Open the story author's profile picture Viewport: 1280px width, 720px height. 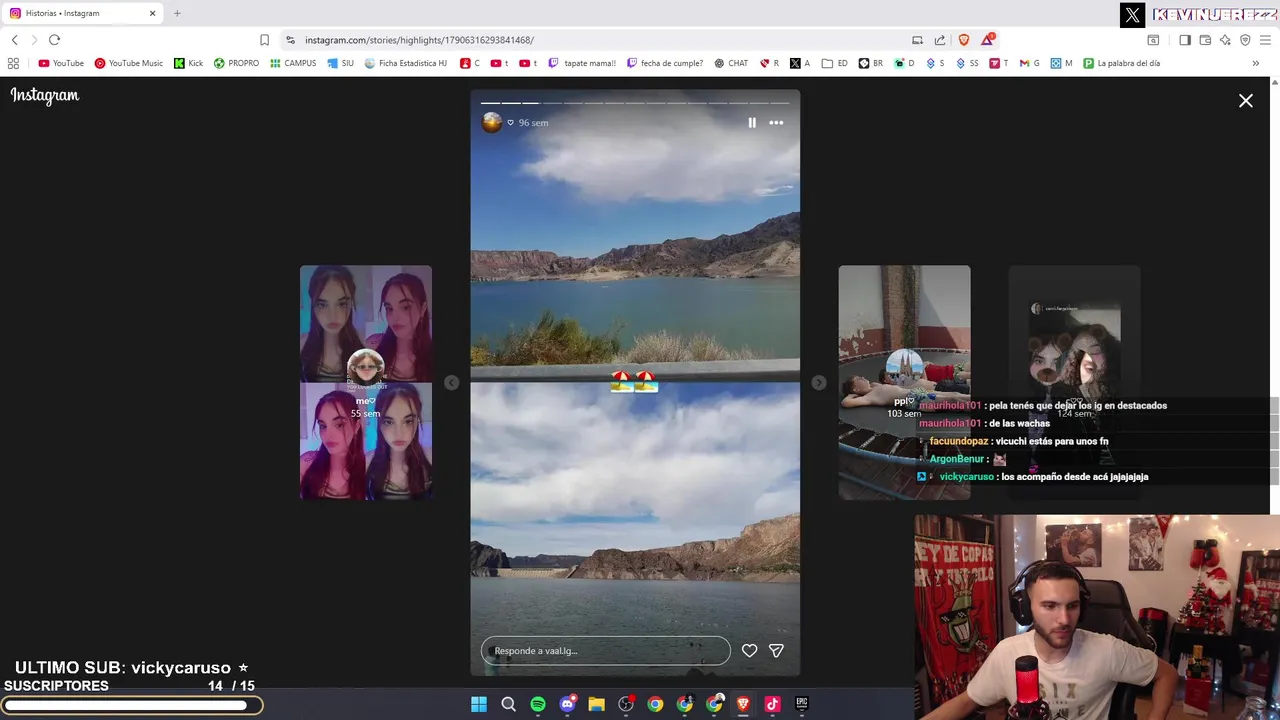click(492, 123)
